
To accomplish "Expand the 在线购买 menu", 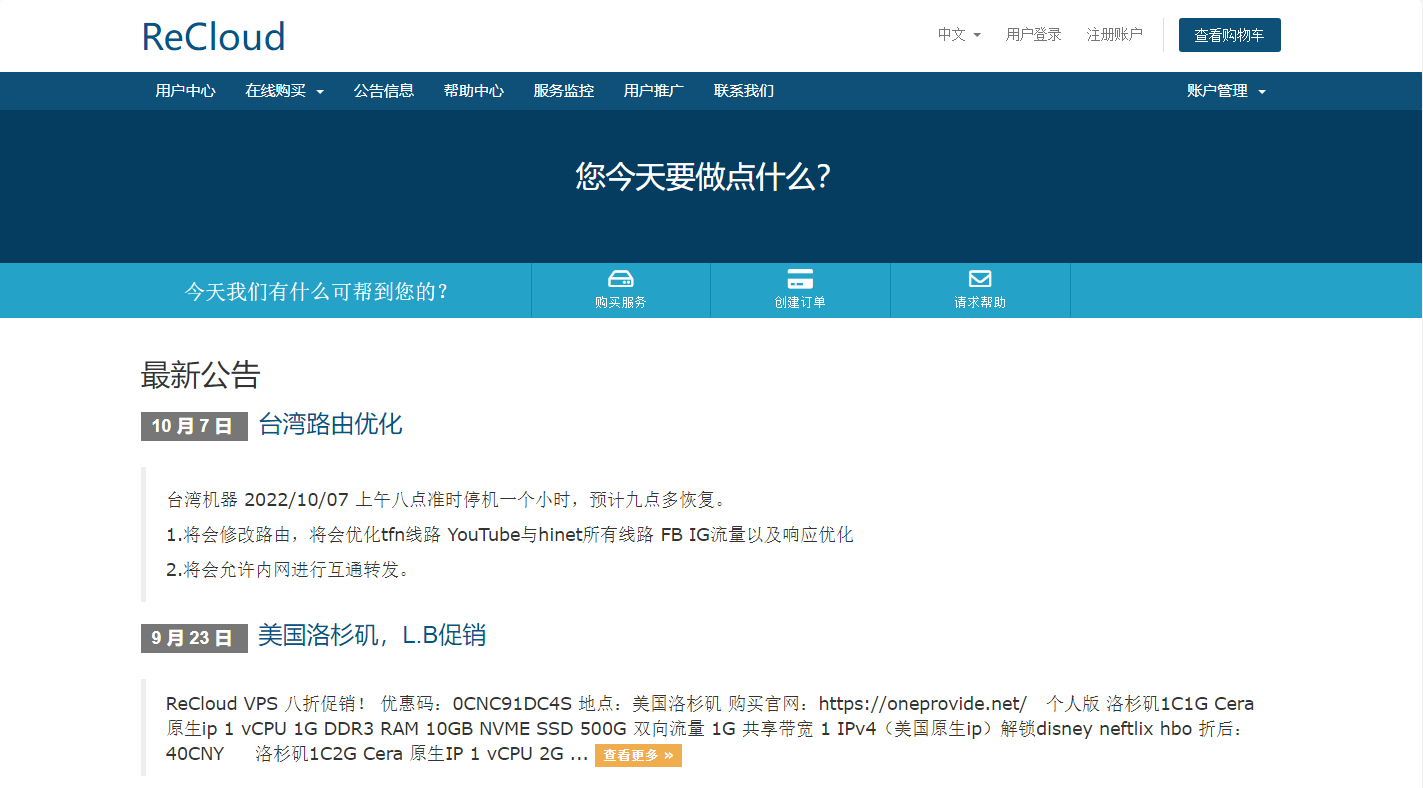I will [284, 91].
